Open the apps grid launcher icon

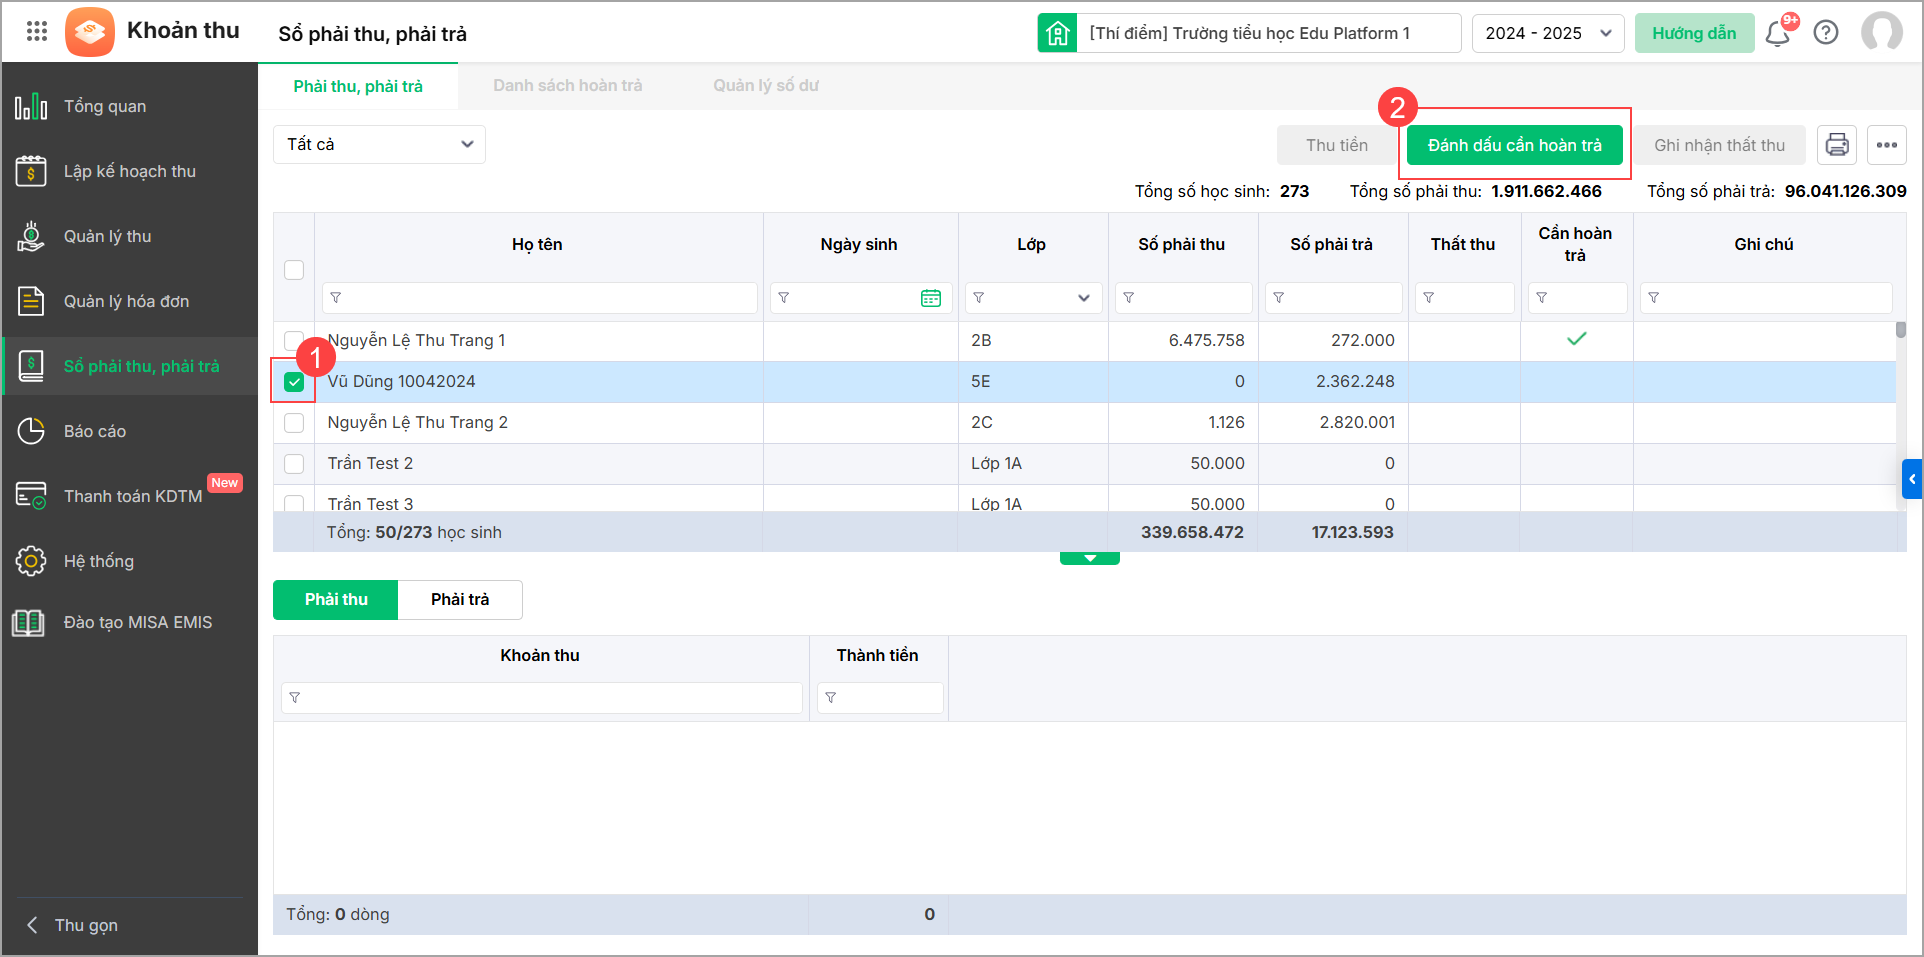[x=37, y=32]
